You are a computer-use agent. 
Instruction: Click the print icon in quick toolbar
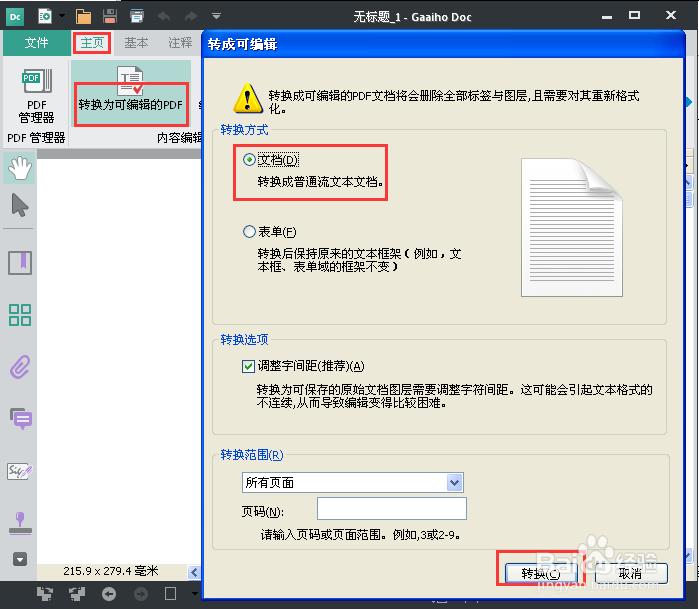pyautogui.click(x=137, y=16)
